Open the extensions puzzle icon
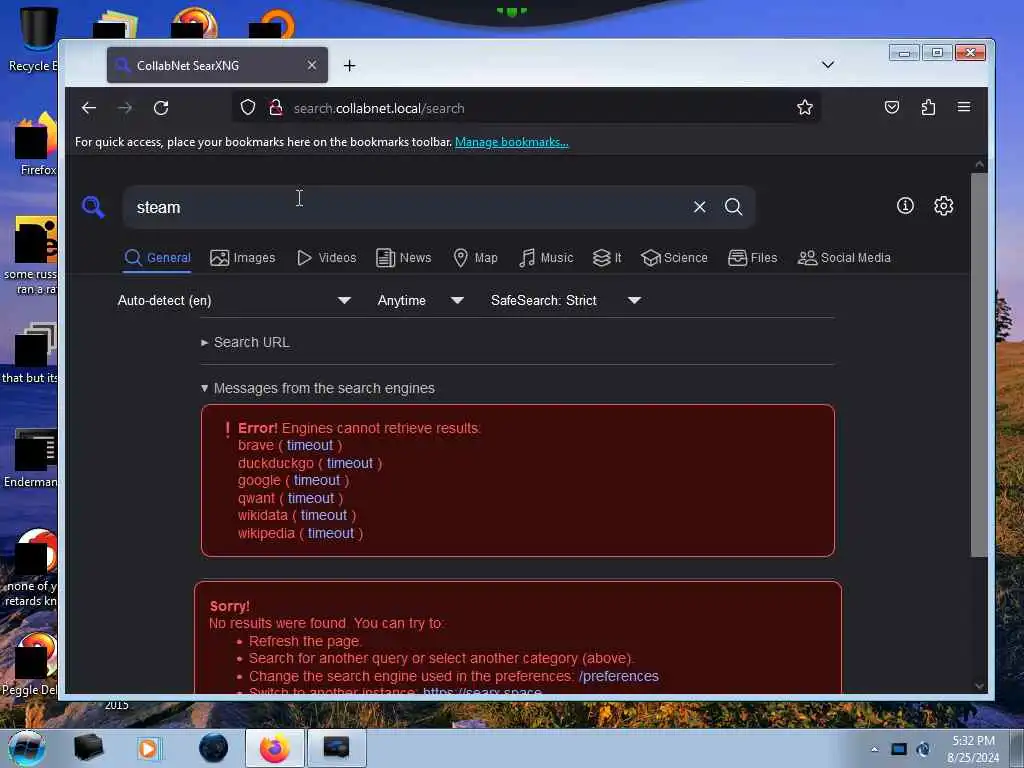This screenshot has width=1024, height=768. click(x=928, y=107)
